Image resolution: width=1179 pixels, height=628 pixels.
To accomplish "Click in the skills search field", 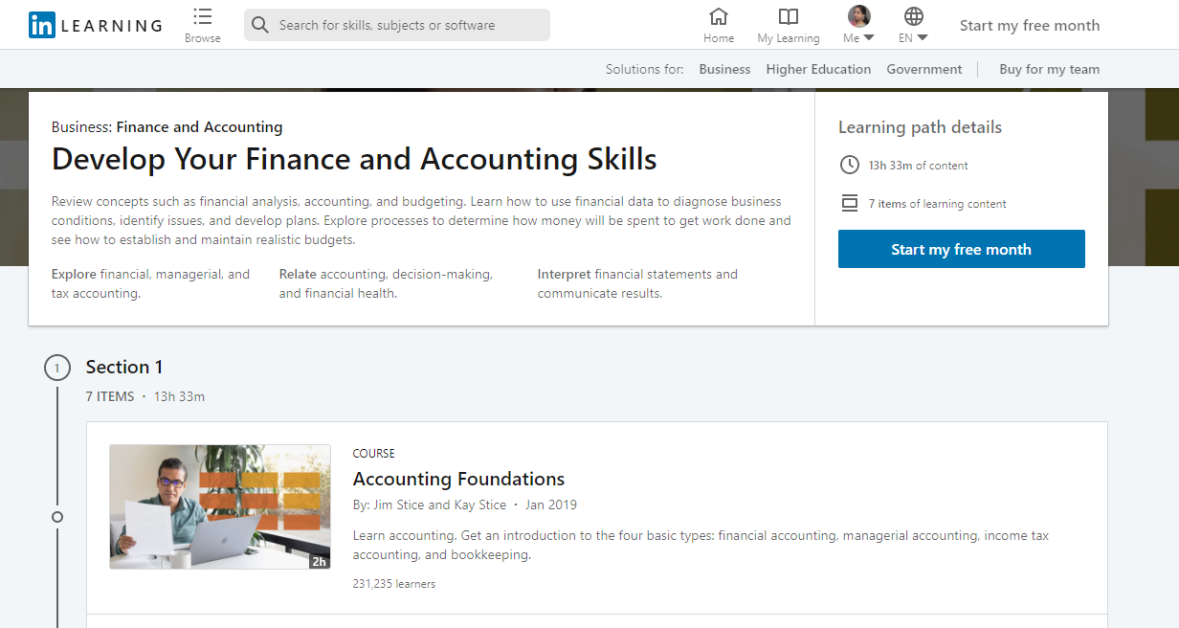I will click(410, 25).
